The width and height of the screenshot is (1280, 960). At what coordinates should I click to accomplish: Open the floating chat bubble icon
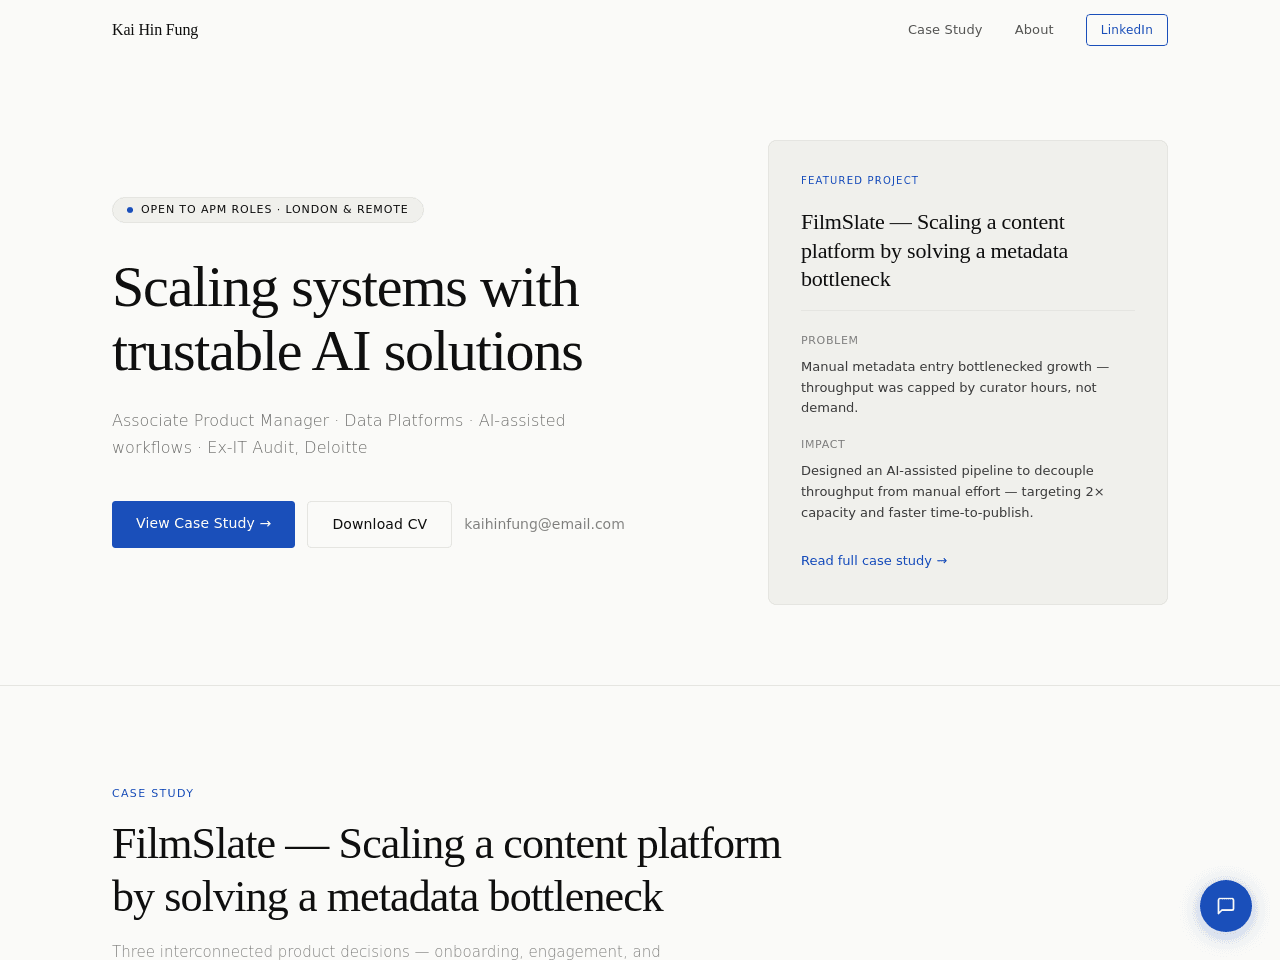(1226, 906)
